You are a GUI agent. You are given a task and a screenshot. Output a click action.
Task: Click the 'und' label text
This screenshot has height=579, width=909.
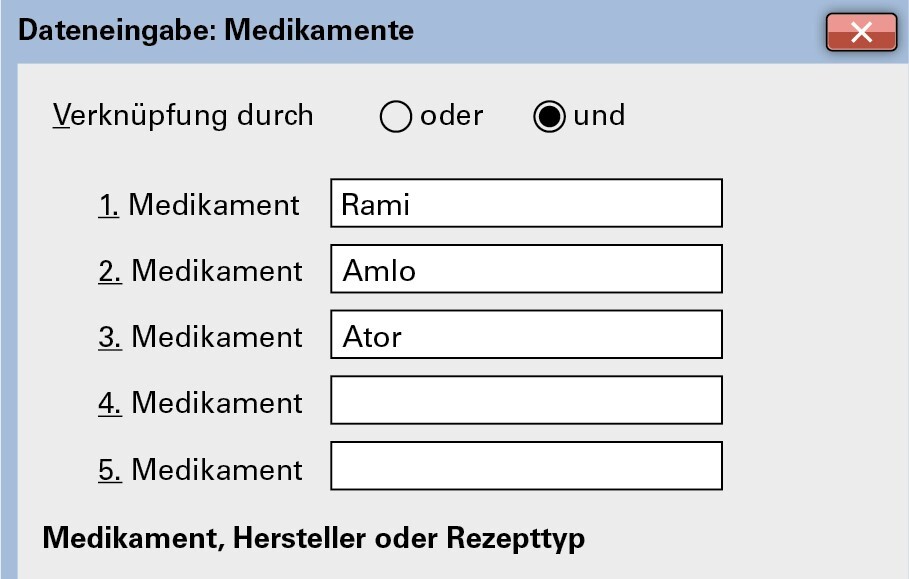pos(599,116)
